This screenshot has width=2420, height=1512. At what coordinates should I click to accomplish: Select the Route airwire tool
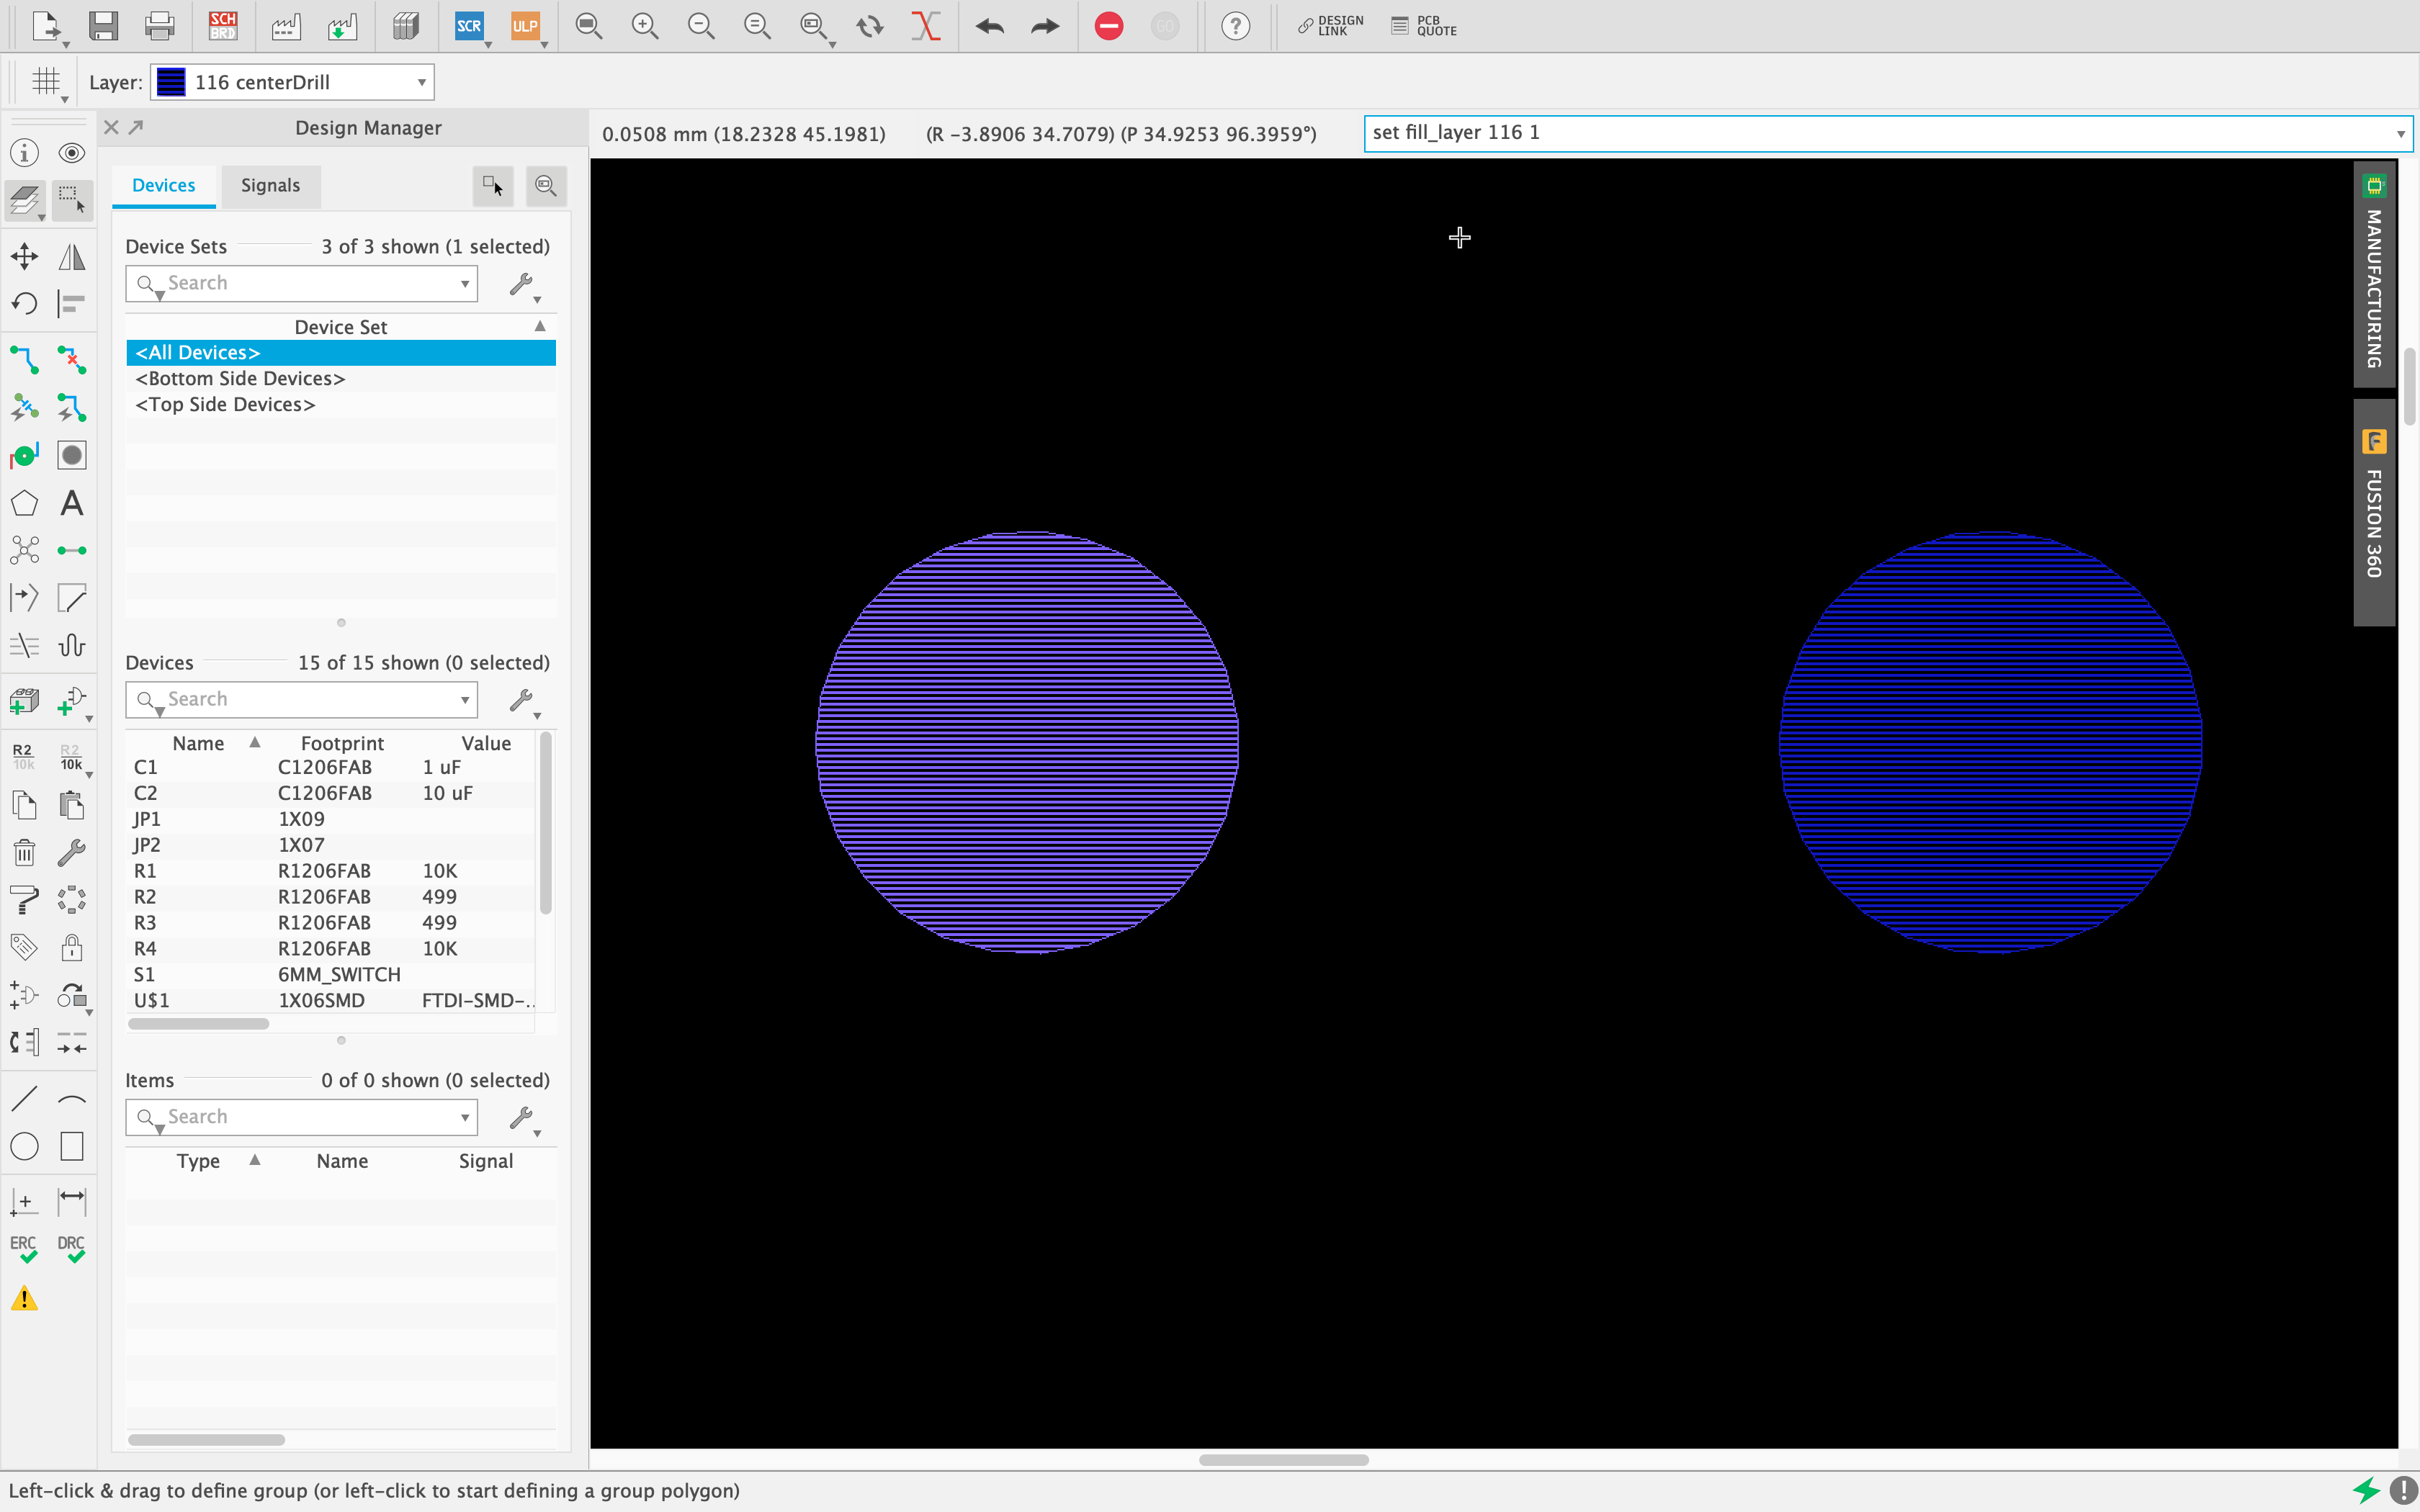(x=25, y=360)
